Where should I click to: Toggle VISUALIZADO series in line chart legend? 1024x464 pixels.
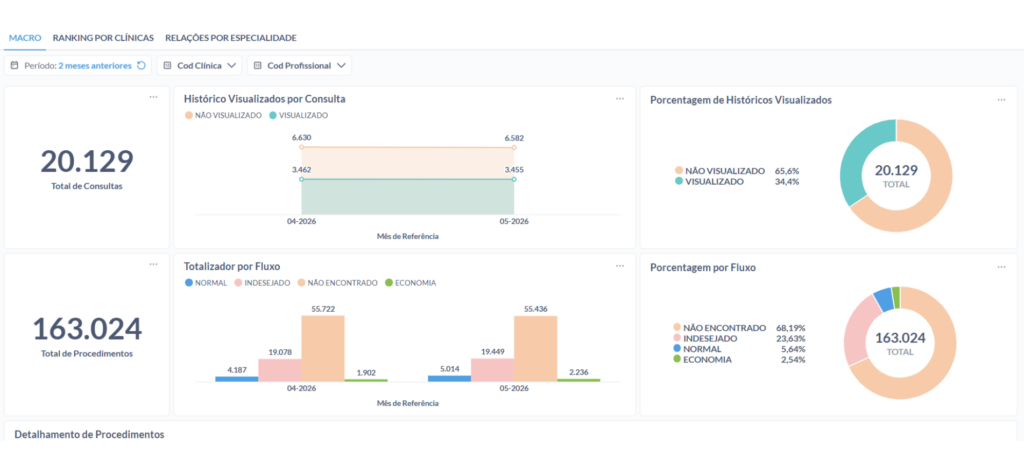pyautogui.click(x=298, y=115)
